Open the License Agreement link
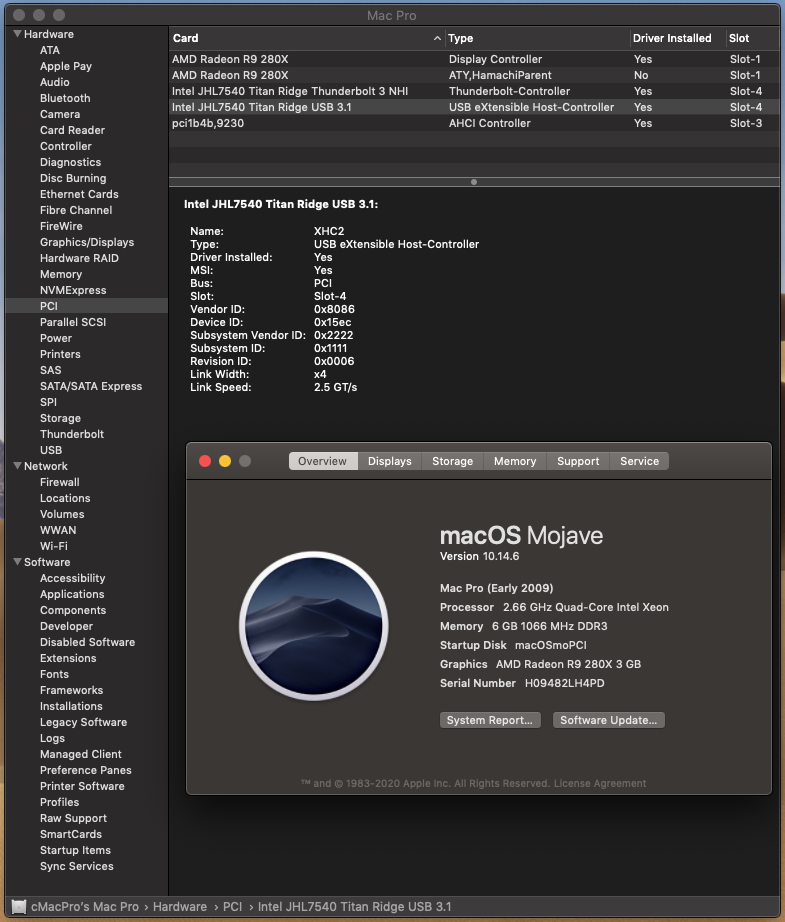 600,783
